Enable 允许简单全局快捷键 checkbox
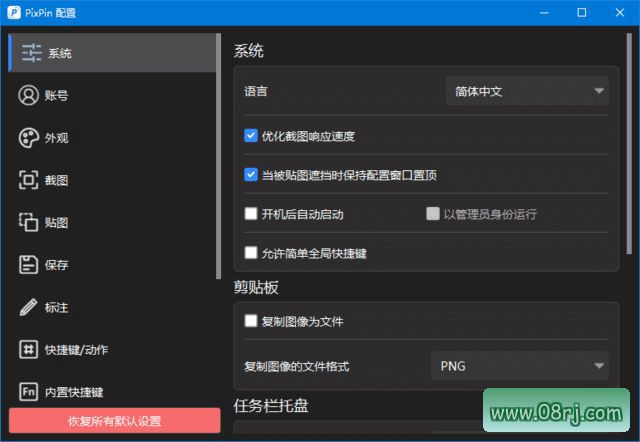The image size is (640, 442). (x=251, y=253)
